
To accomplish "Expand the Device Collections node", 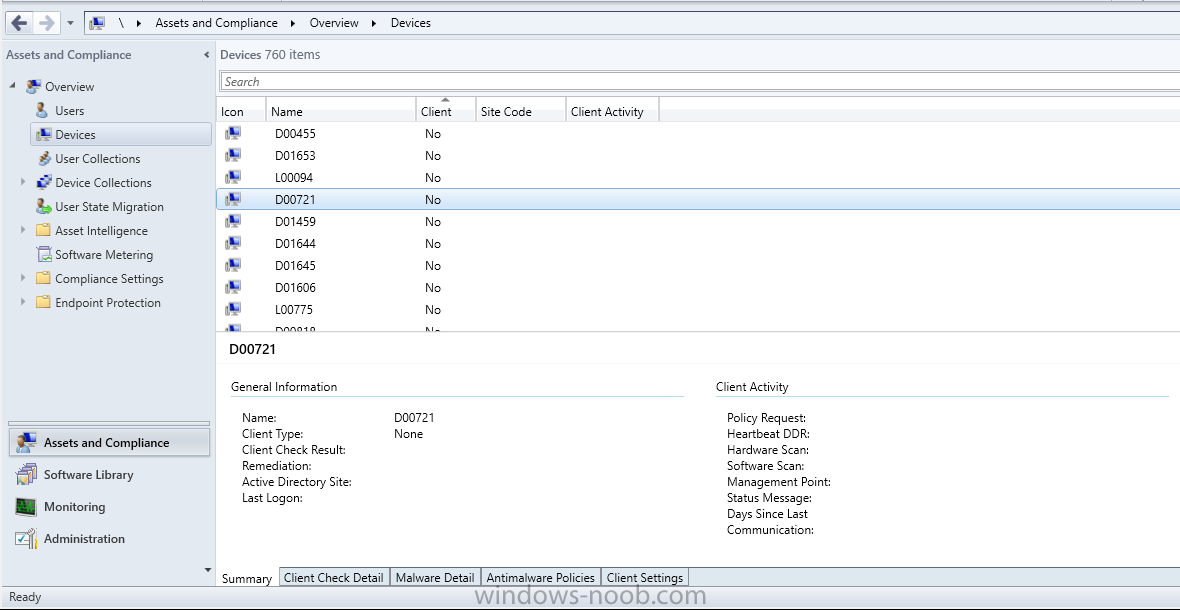I will (x=23, y=182).
